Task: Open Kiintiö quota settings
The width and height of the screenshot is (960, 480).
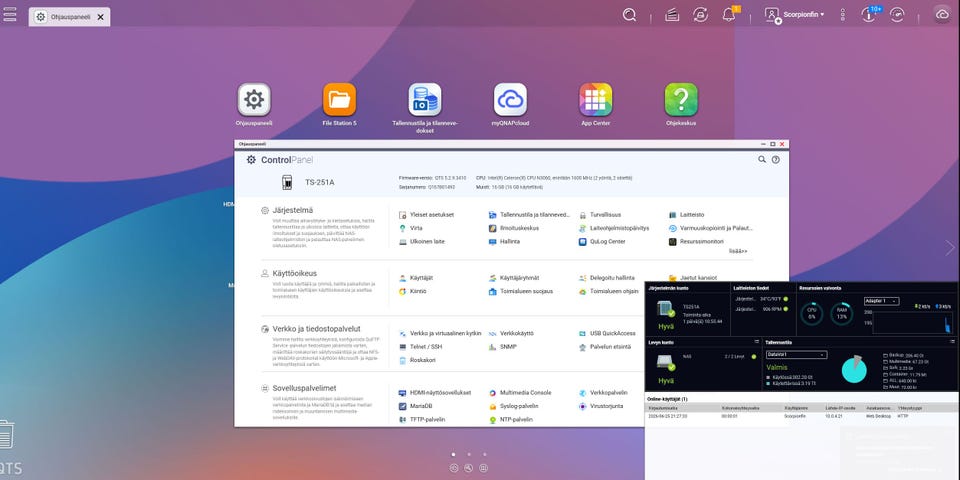Action: click(413, 291)
